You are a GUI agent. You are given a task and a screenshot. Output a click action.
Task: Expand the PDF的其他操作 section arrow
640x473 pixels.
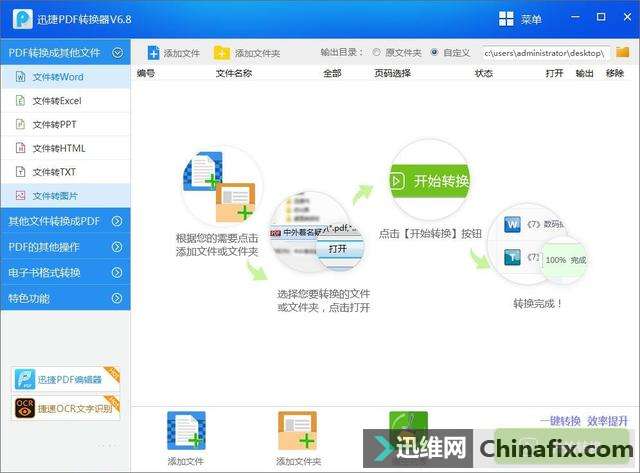(117, 247)
